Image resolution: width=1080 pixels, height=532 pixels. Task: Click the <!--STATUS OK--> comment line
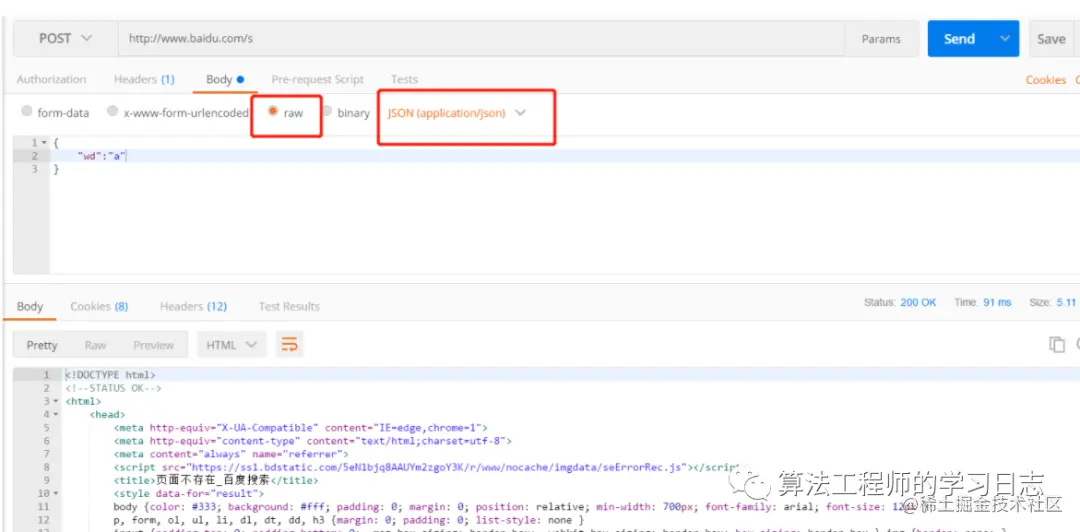coord(114,388)
